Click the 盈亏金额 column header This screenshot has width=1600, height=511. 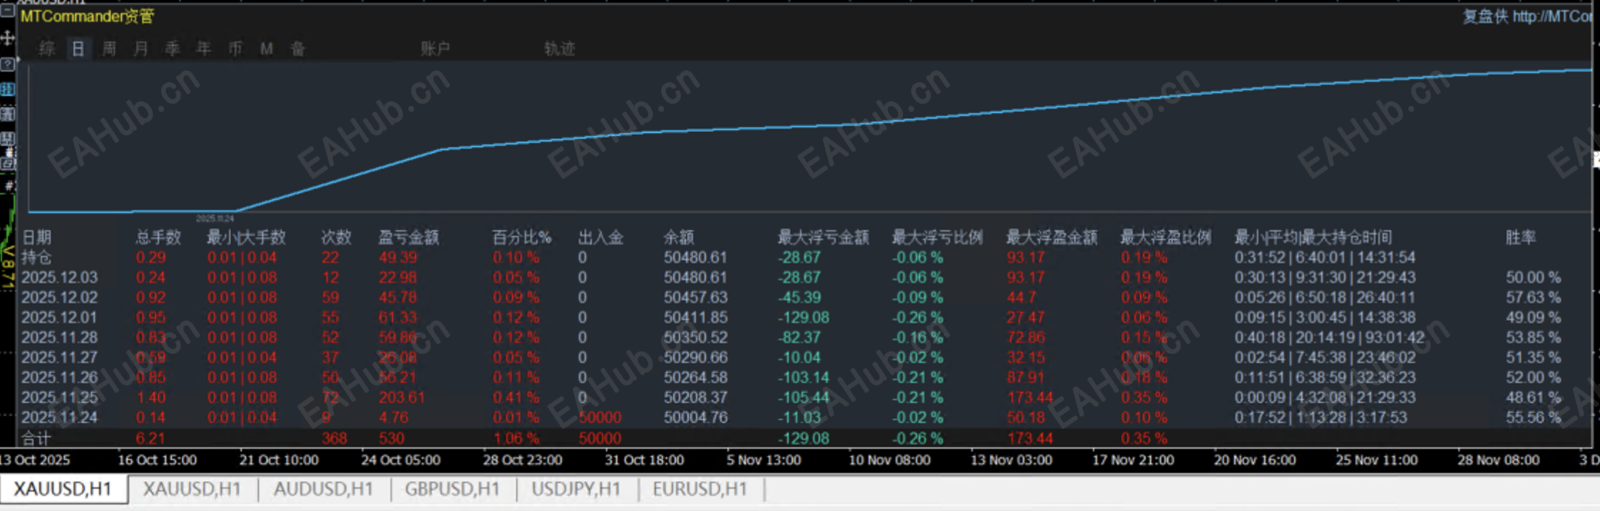[x=409, y=237]
